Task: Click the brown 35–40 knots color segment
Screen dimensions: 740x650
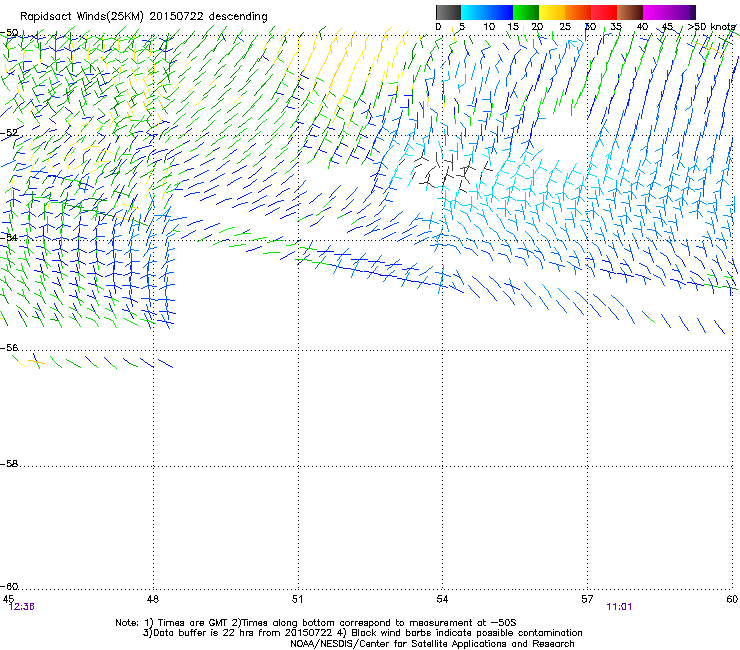Action: tap(630, 12)
